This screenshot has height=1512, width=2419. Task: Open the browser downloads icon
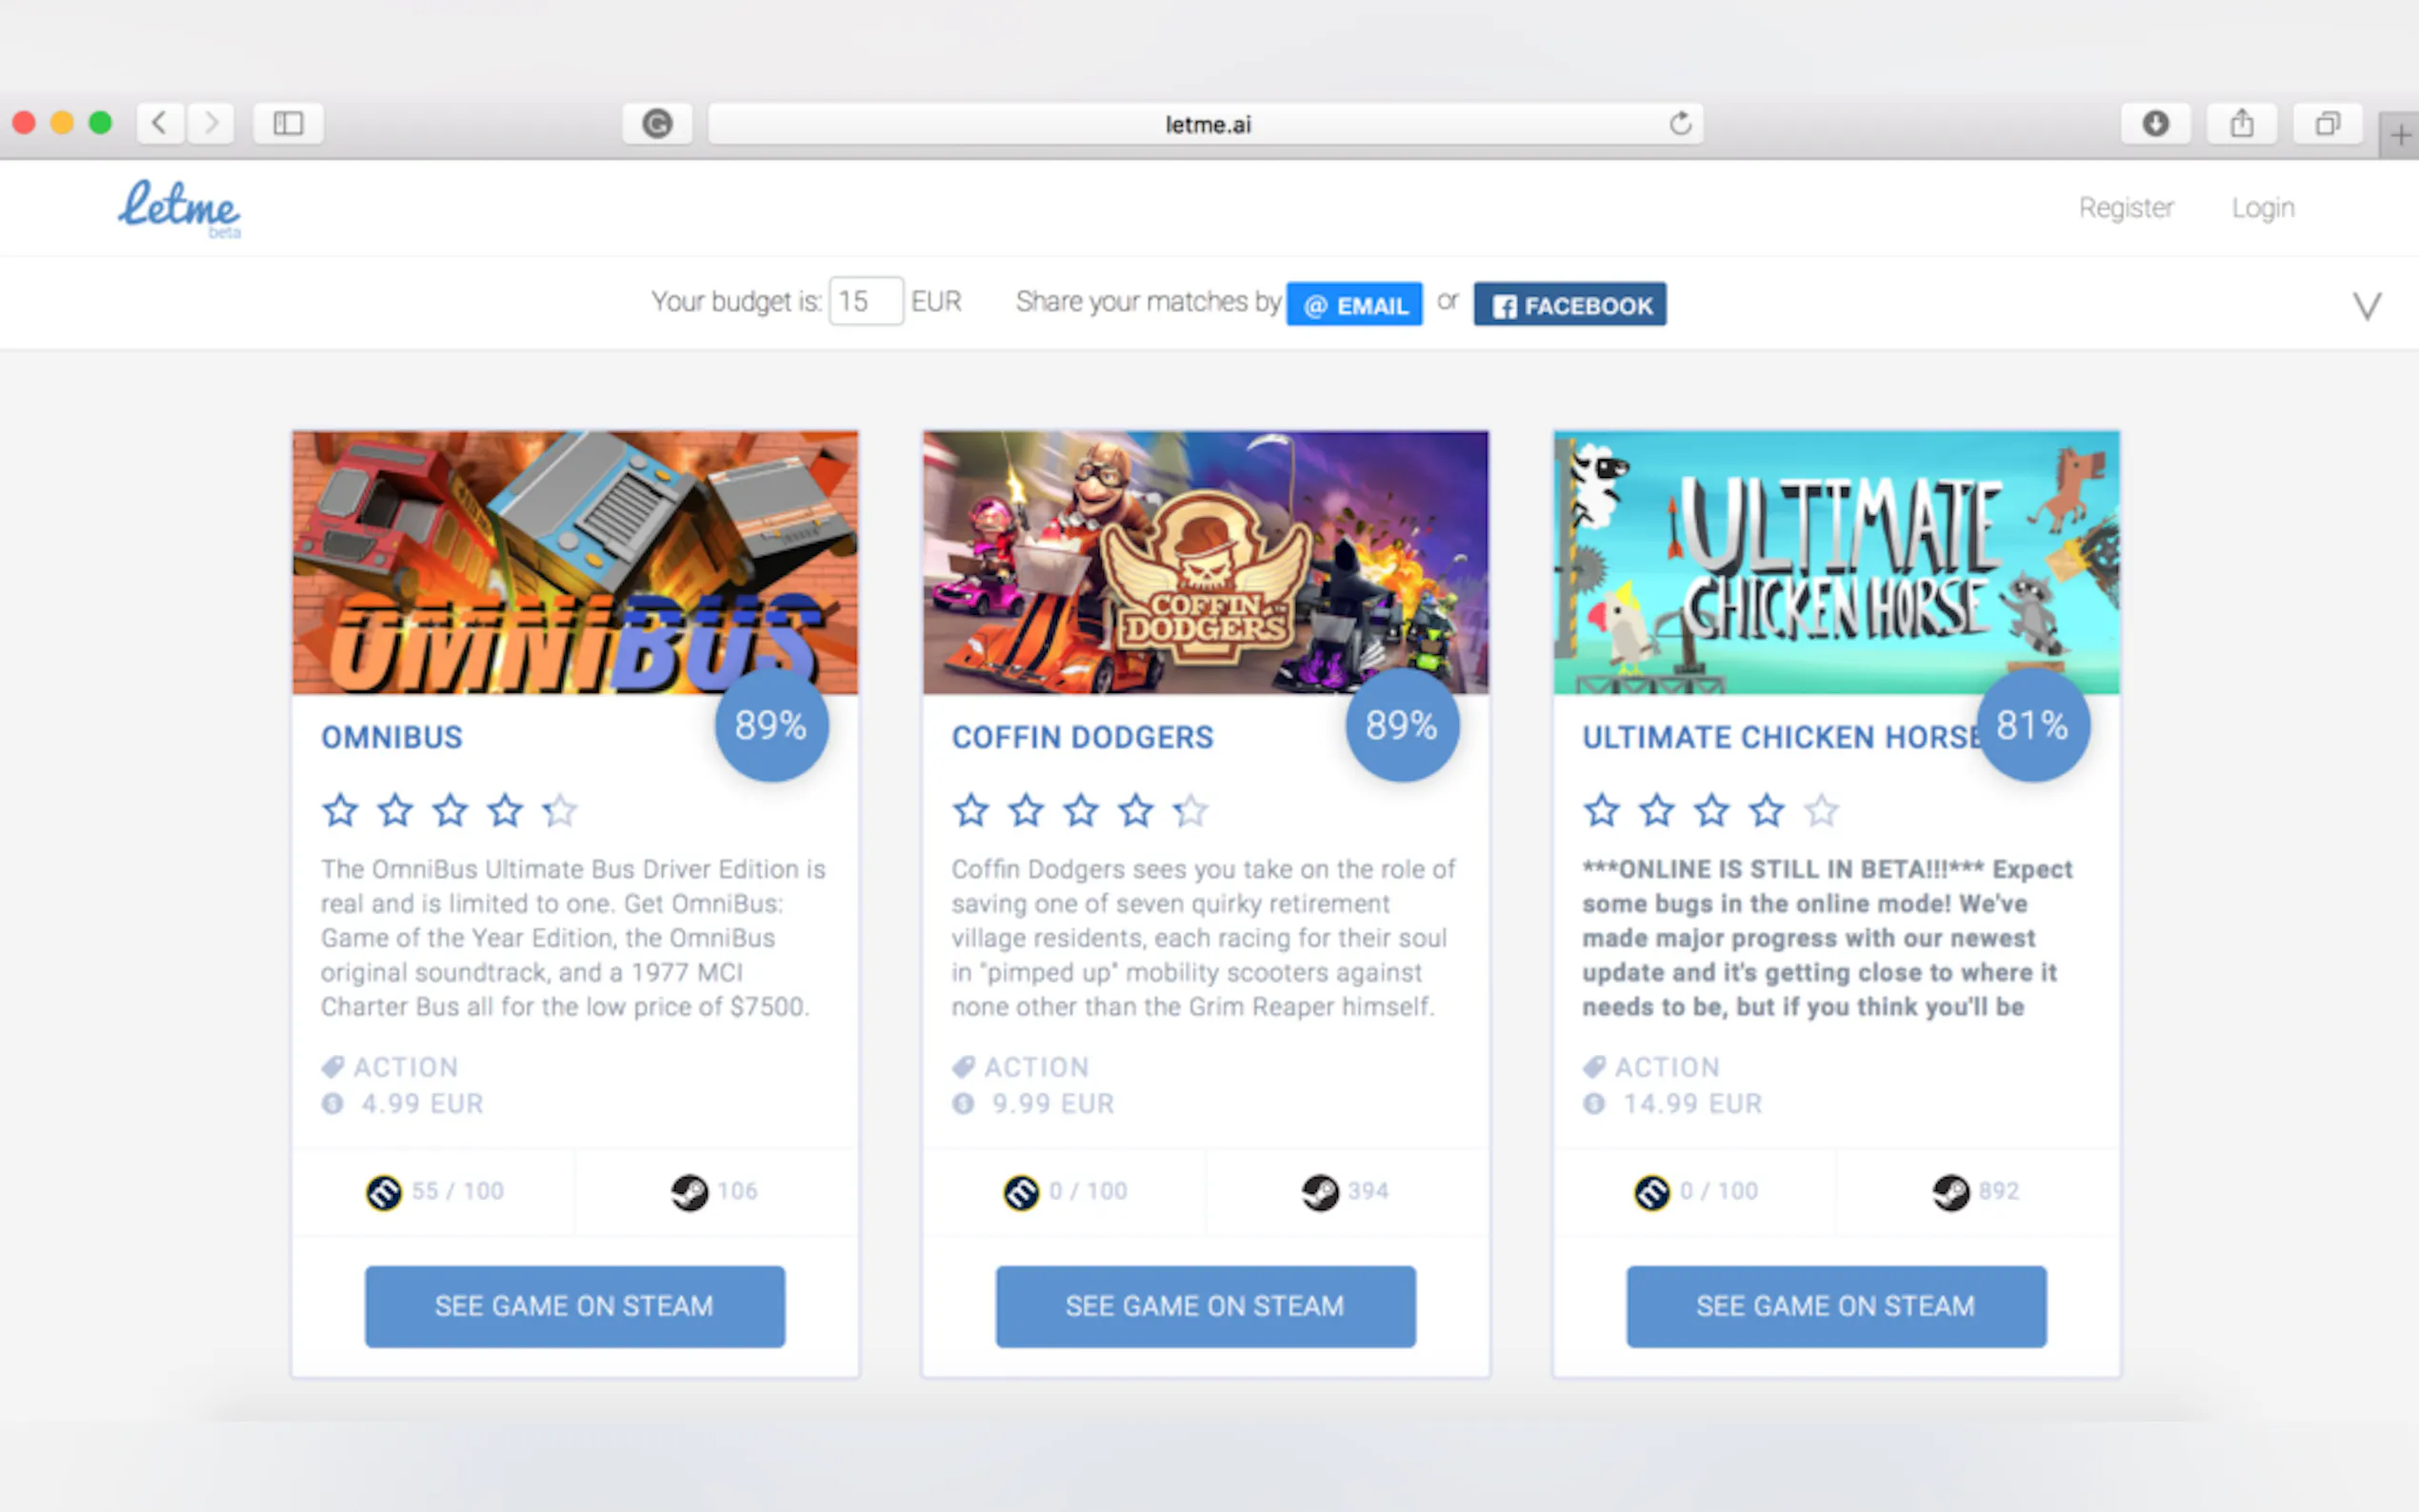click(x=2155, y=123)
